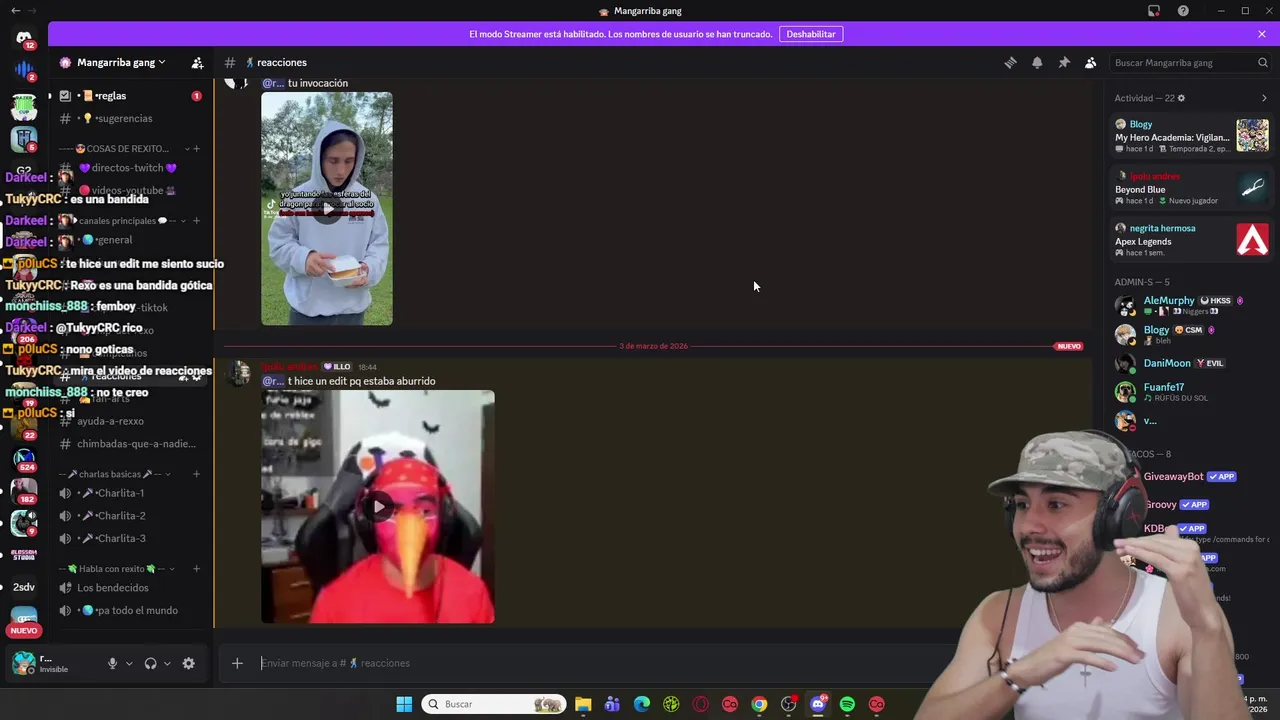The height and width of the screenshot is (720, 1280).
Task: Open the Beyond Blue activity card
Action: (1191, 188)
